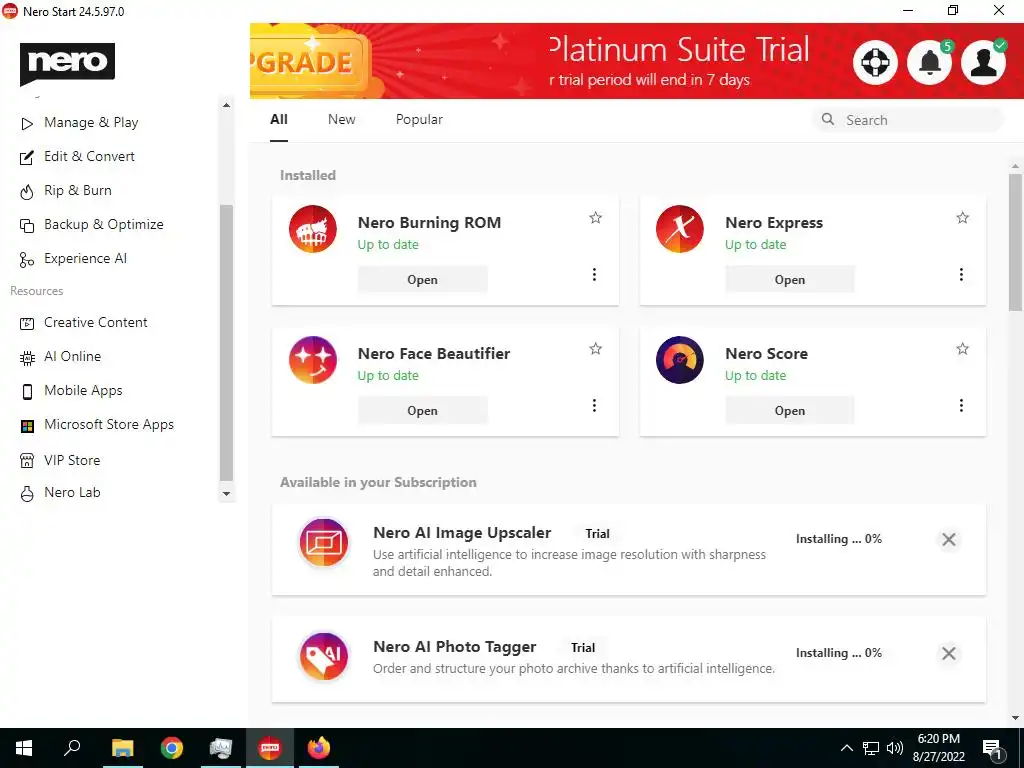Click Nero AI Image Upscaler icon

click(x=324, y=542)
